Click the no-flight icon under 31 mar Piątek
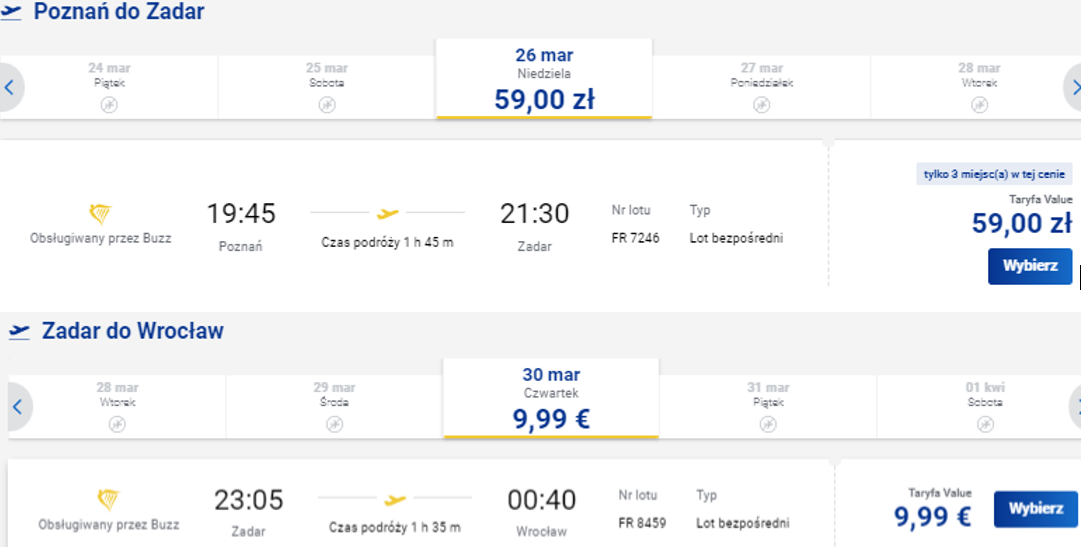Viewport: 1081px width, 547px height. tap(768, 424)
